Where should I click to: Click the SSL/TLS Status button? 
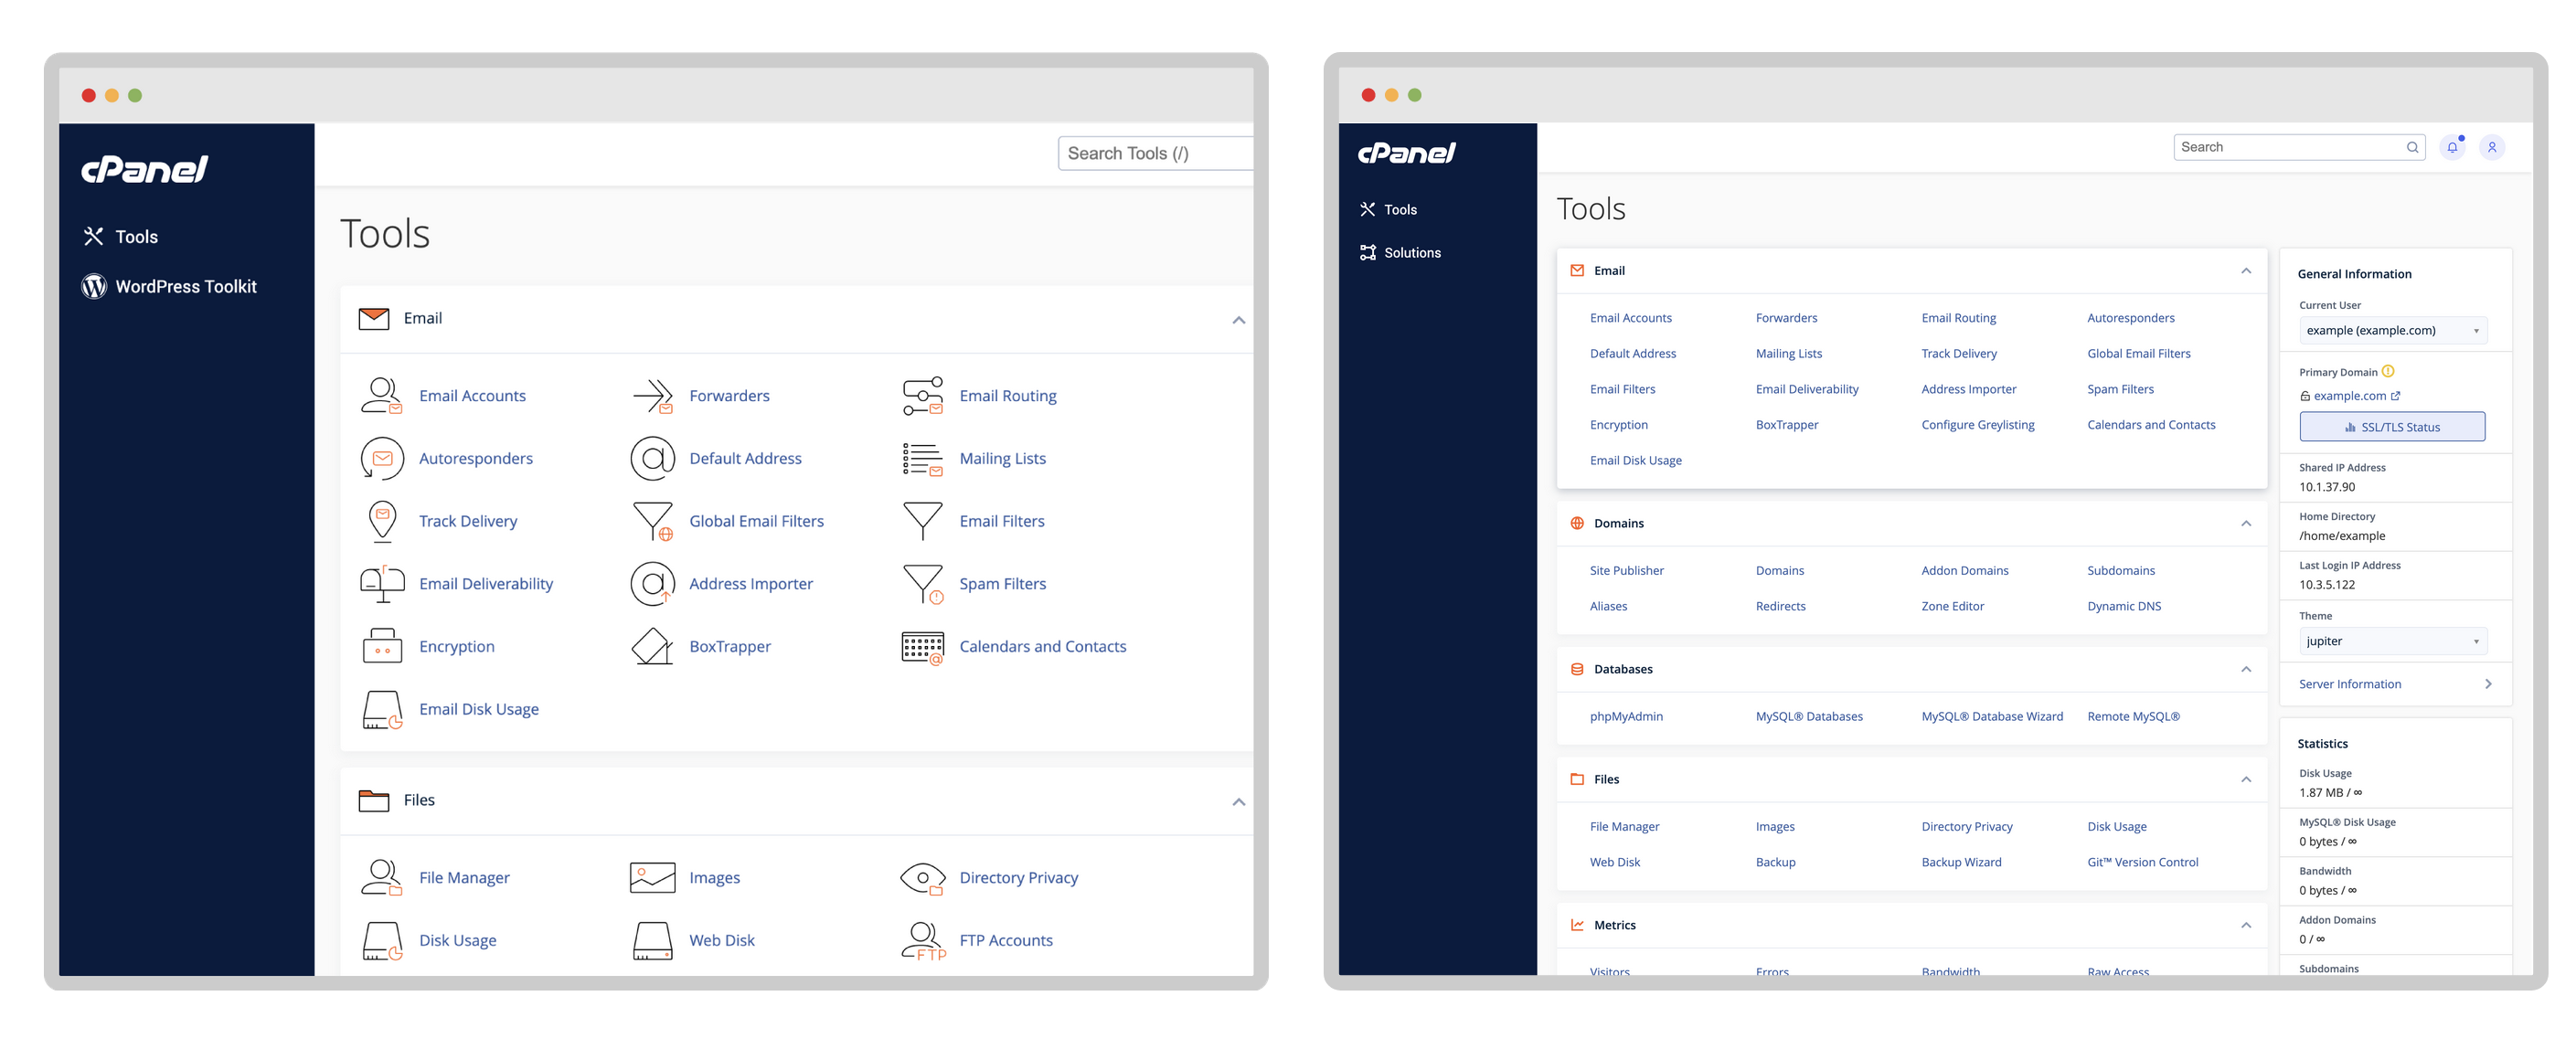coord(2390,427)
